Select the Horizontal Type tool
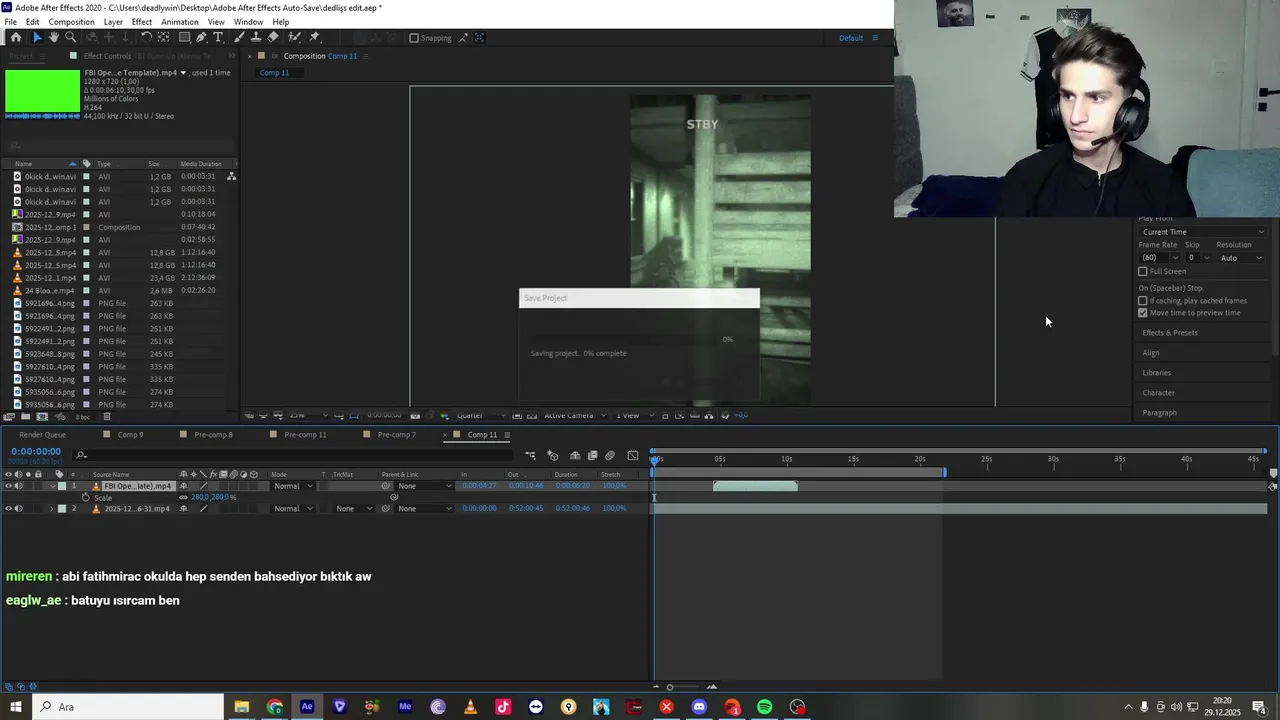Viewport: 1280px width, 720px height. (218, 37)
